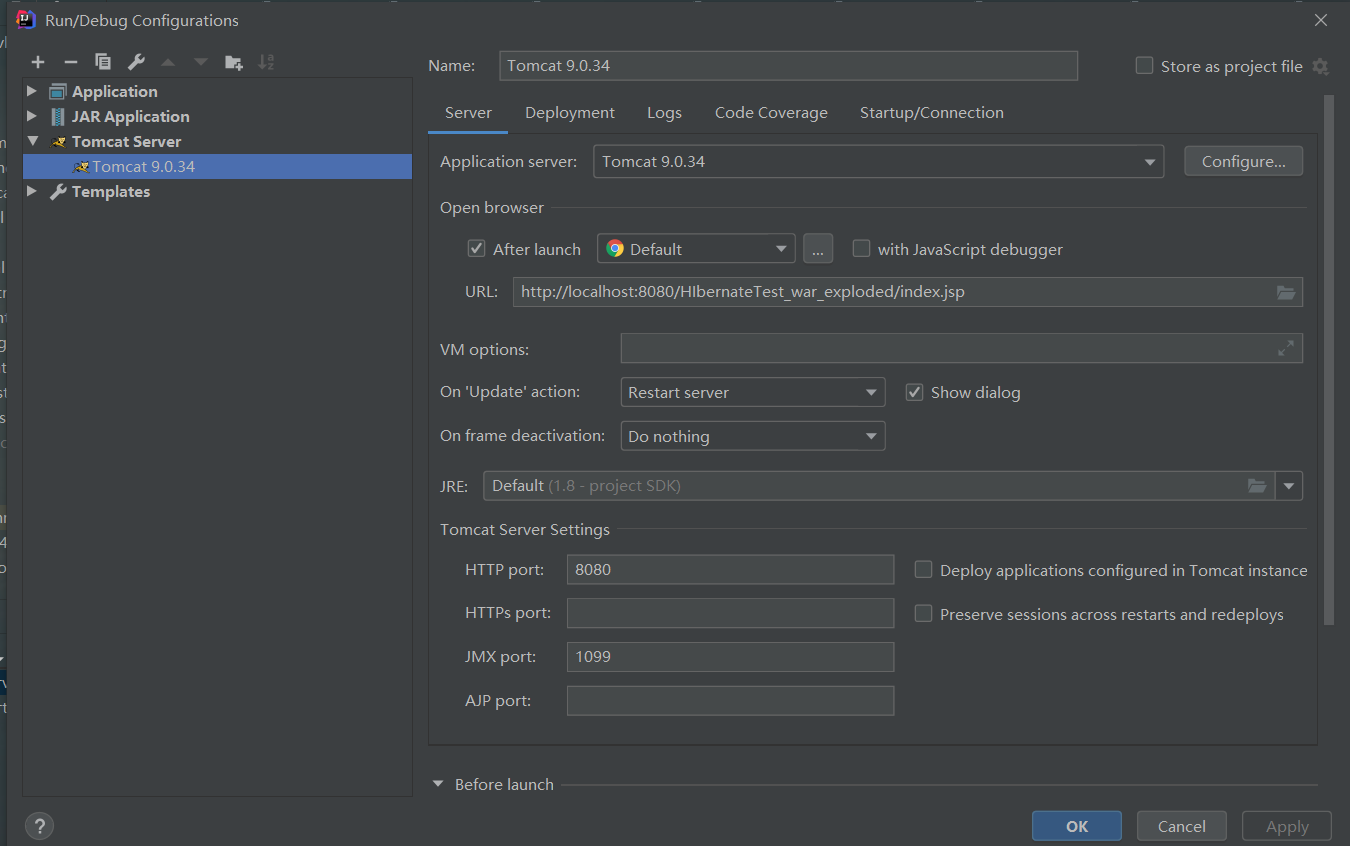This screenshot has height=846, width=1350.
Task: Expand JAR Application node in tree
Action: tap(32, 116)
